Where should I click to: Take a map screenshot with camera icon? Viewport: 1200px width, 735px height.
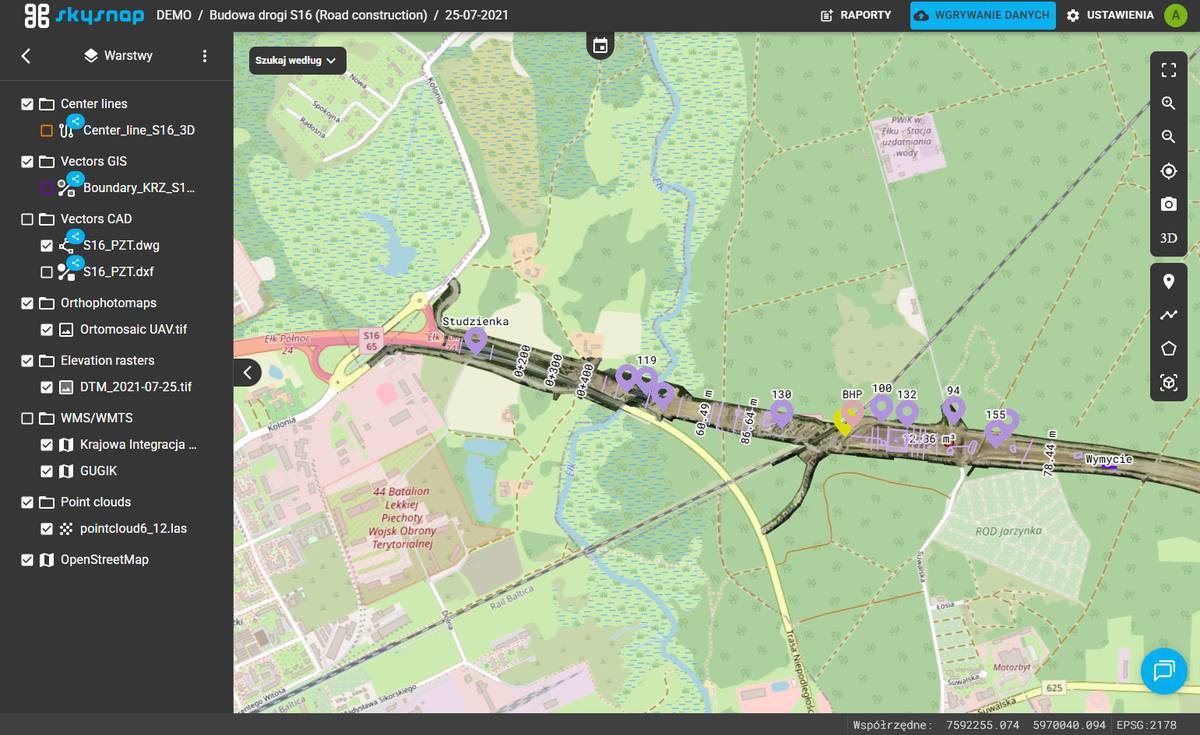click(1168, 205)
